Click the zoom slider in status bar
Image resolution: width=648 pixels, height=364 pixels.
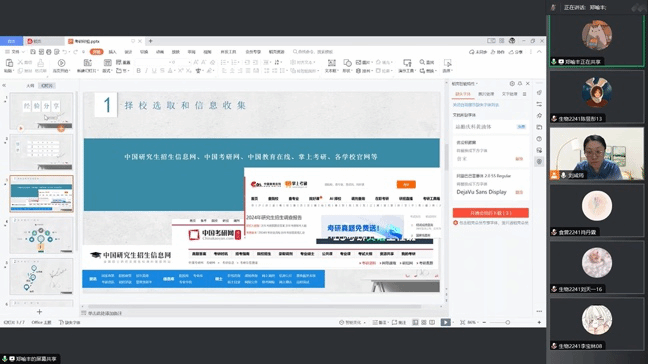coord(507,322)
